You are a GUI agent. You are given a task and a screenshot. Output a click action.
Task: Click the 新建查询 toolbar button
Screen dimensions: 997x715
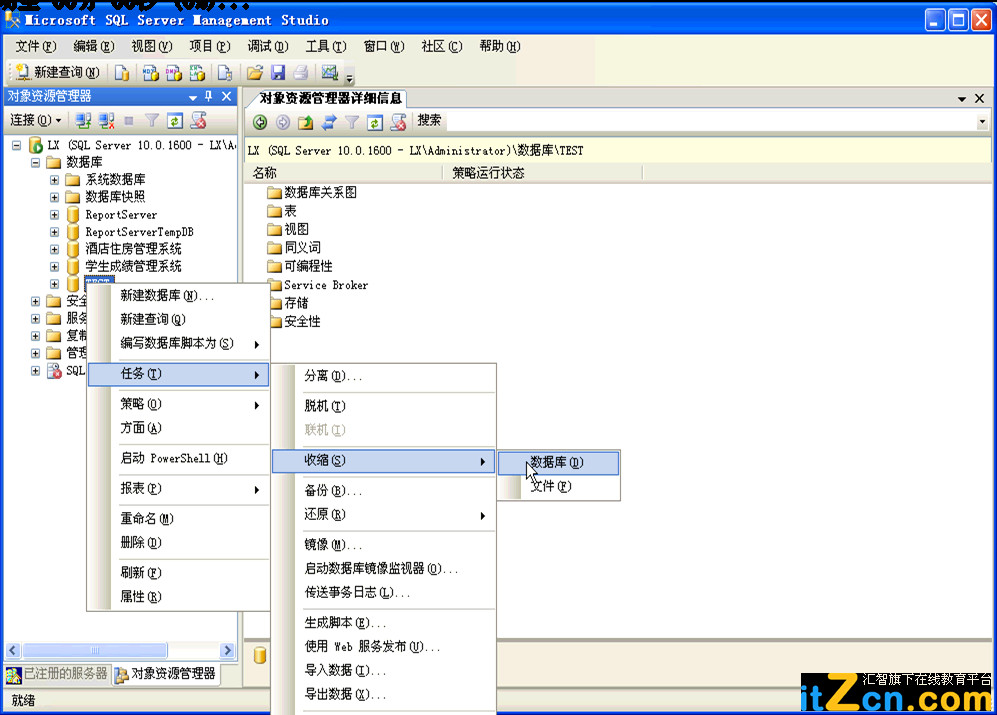click(57, 73)
